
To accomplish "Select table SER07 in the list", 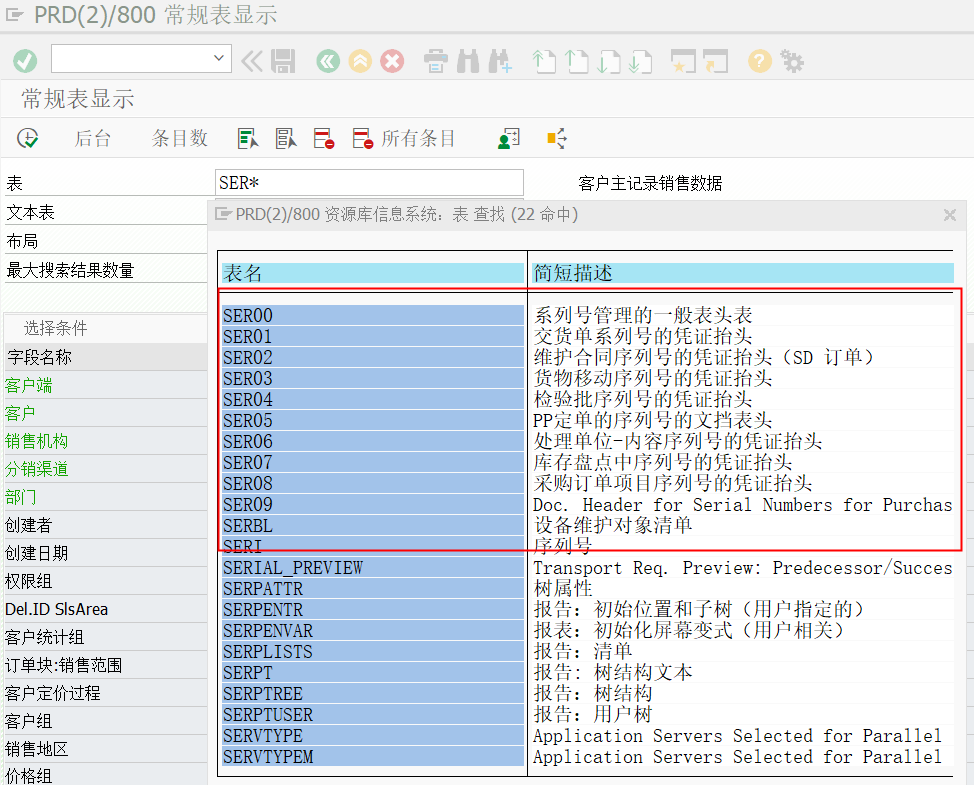I will point(373,463).
